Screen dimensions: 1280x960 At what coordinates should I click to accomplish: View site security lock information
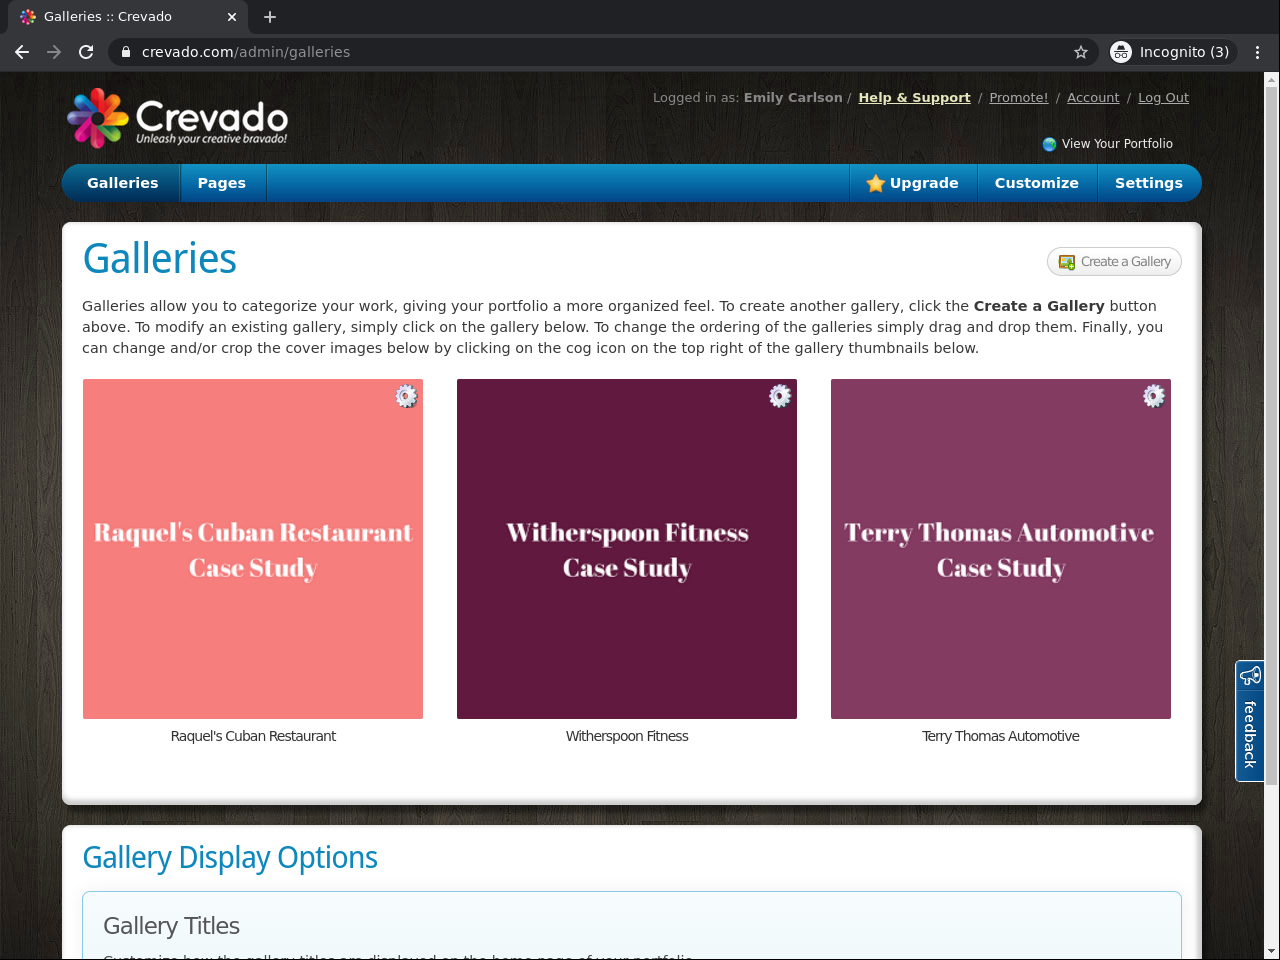[125, 52]
